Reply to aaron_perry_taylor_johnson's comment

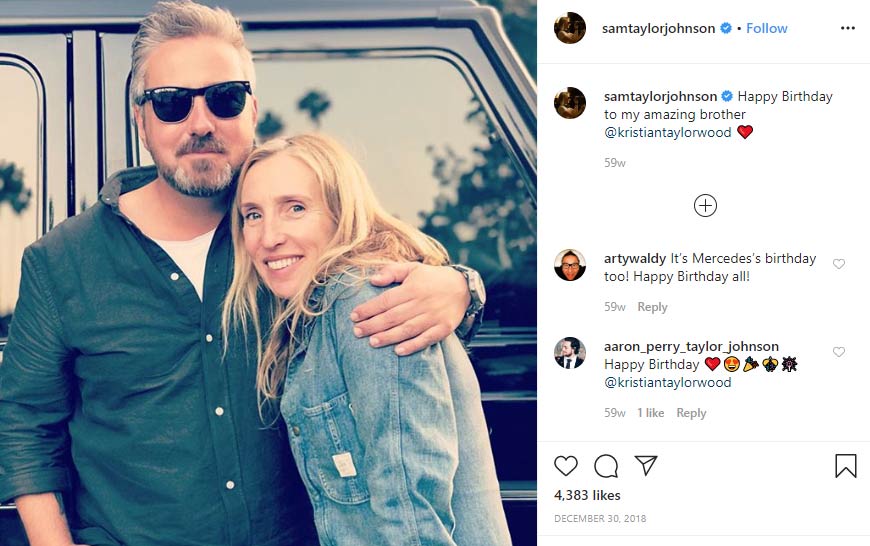691,413
